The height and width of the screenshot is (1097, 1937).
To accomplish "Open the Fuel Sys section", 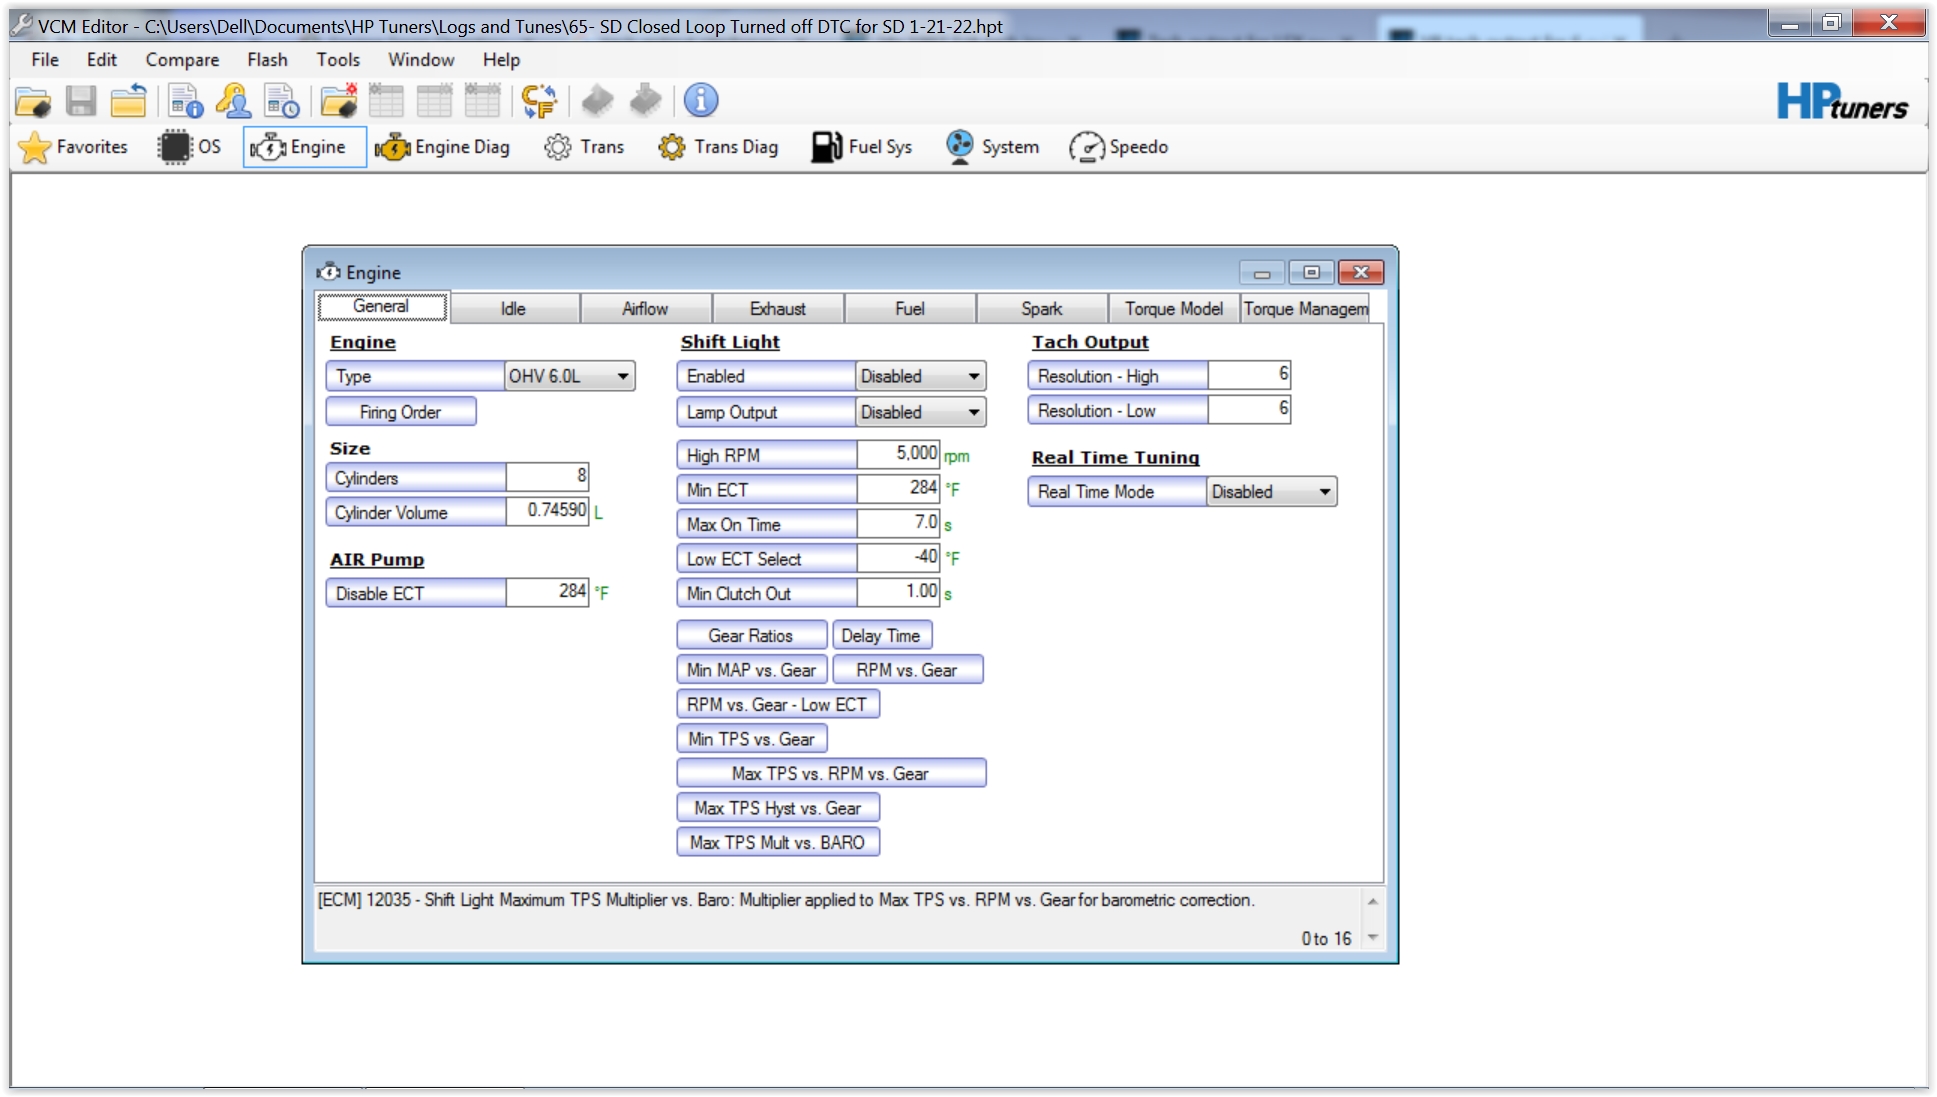I will (x=862, y=147).
